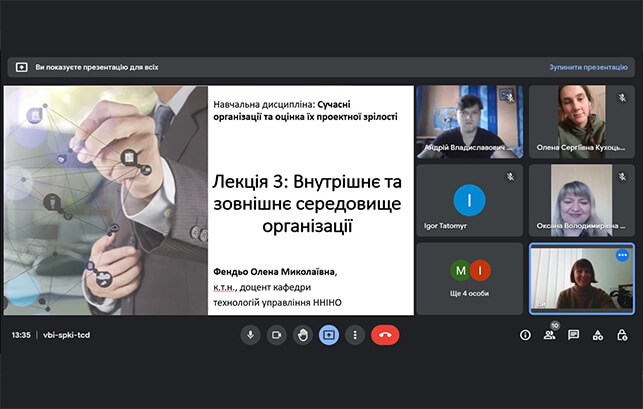Select Андрій Владиславович video tile
This screenshot has height=409, width=643.
(469, 120)
